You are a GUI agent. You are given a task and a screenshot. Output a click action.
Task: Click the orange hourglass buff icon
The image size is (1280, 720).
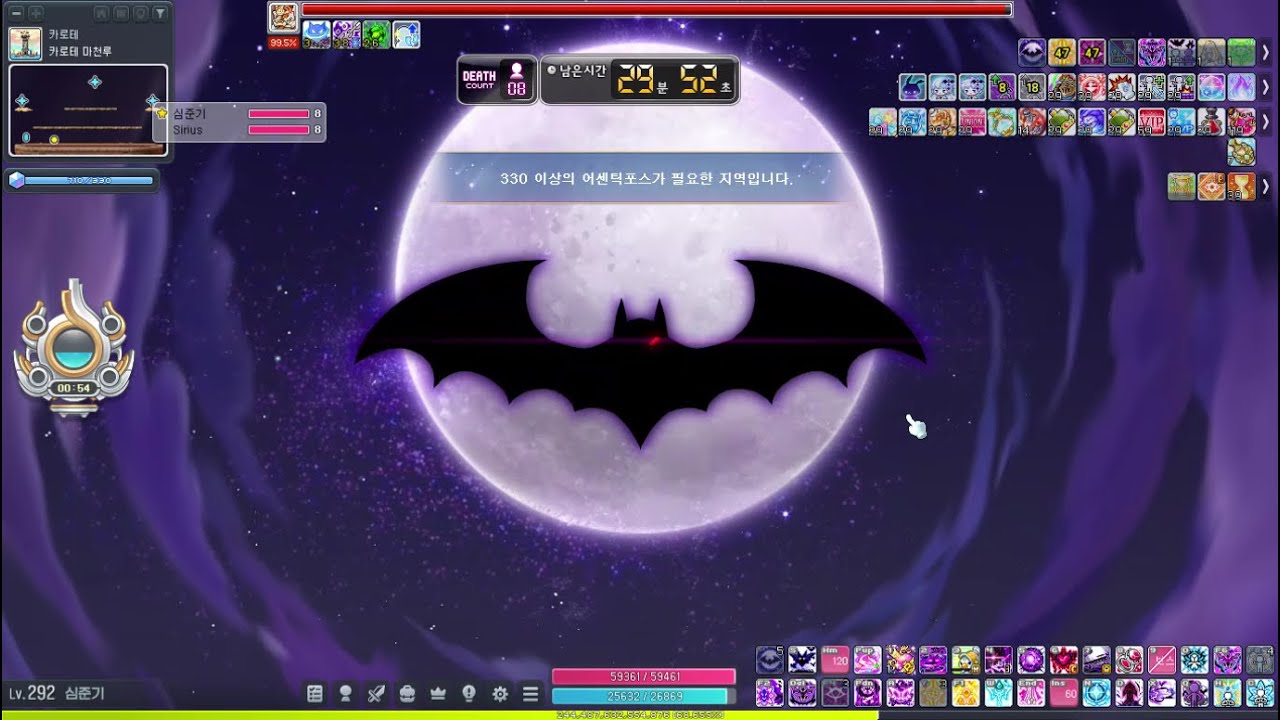(1242, 186)
